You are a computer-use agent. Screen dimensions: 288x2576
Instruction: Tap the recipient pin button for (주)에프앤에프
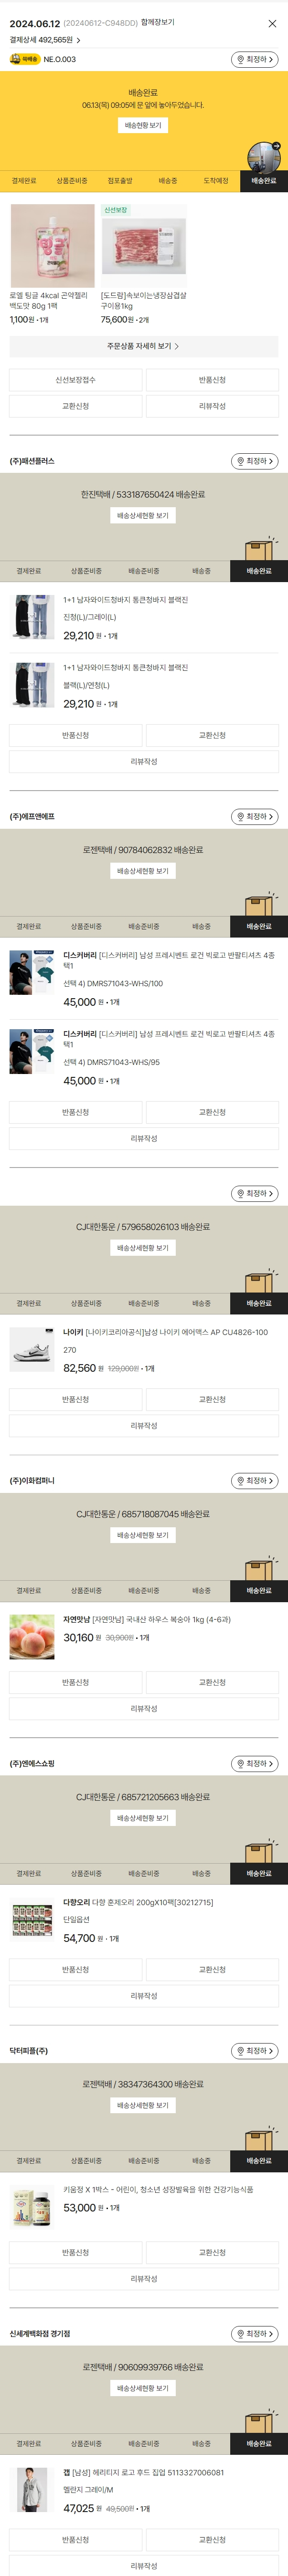pos(254,817)
